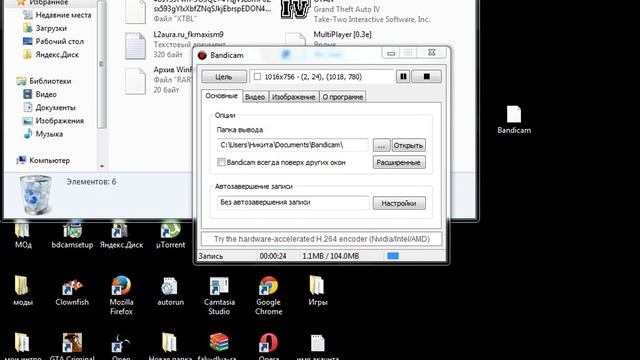Select the Clownfish desktop shortcut
This screenshot has width=640, height=360.
[x=72, y=291]
